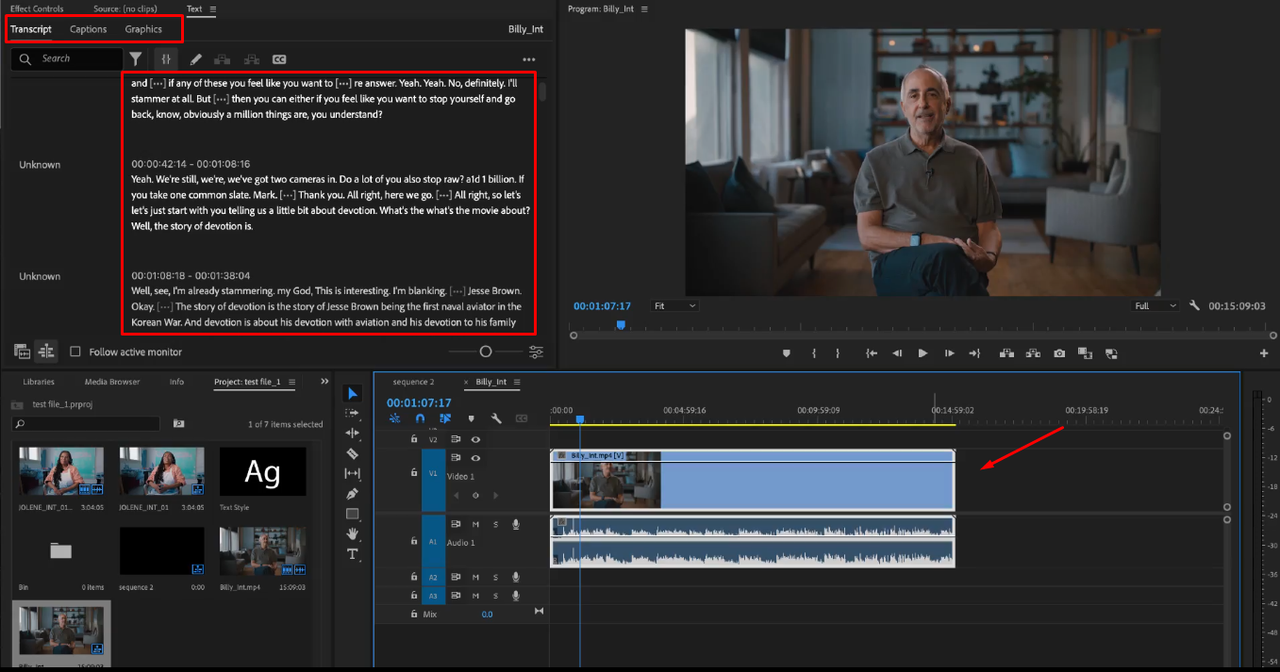This screenshot has width=1280, height=672.
Task: Select the Rectangle tool
Action: click(x=352, y=514)
